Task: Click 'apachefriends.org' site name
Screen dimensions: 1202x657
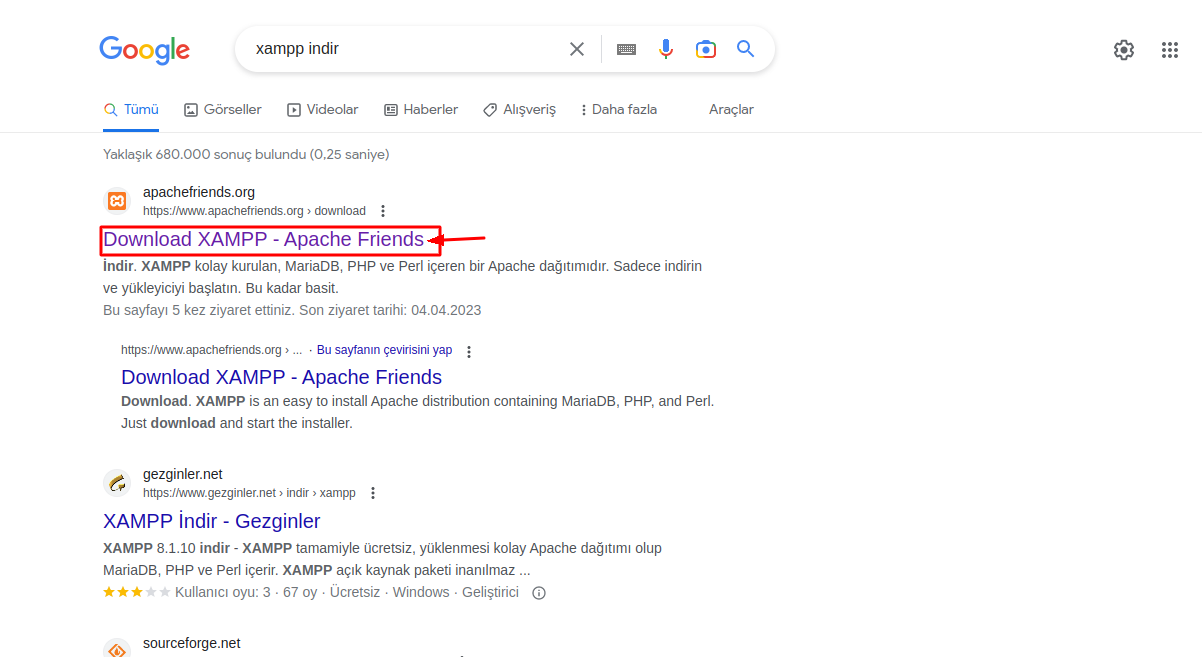Action: pos(199,192)
